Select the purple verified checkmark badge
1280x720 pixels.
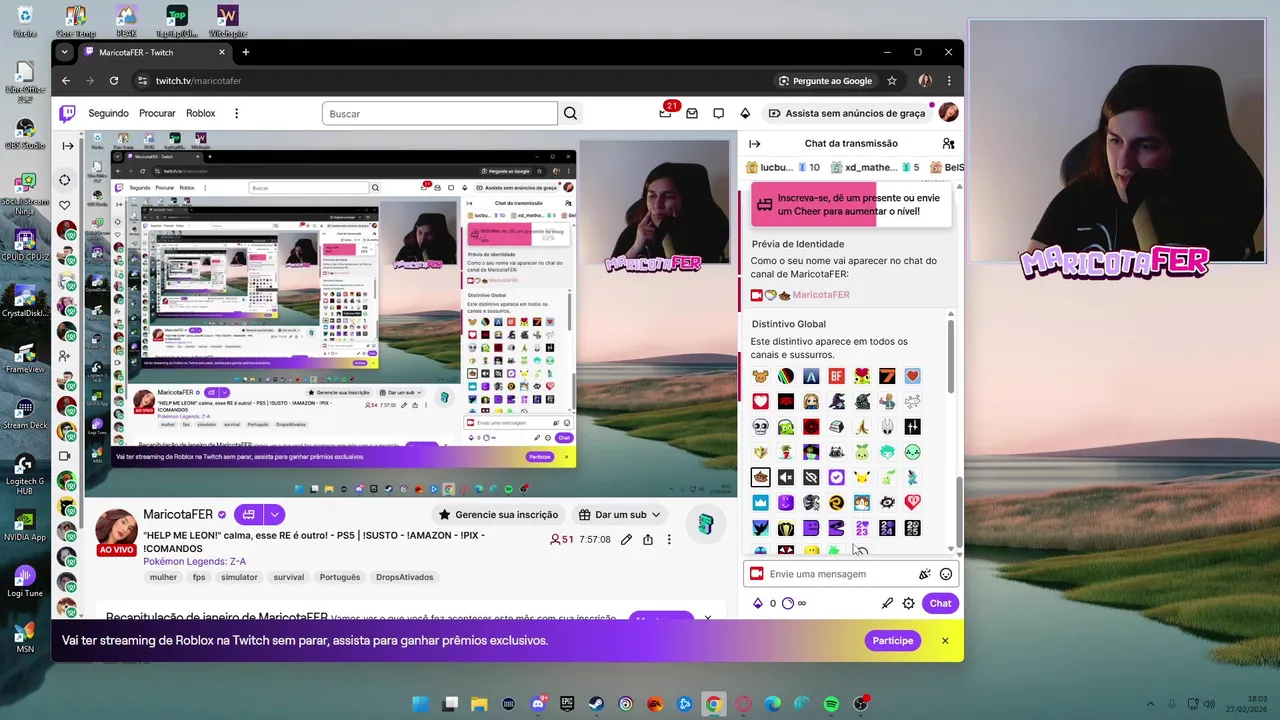[836, 477]
